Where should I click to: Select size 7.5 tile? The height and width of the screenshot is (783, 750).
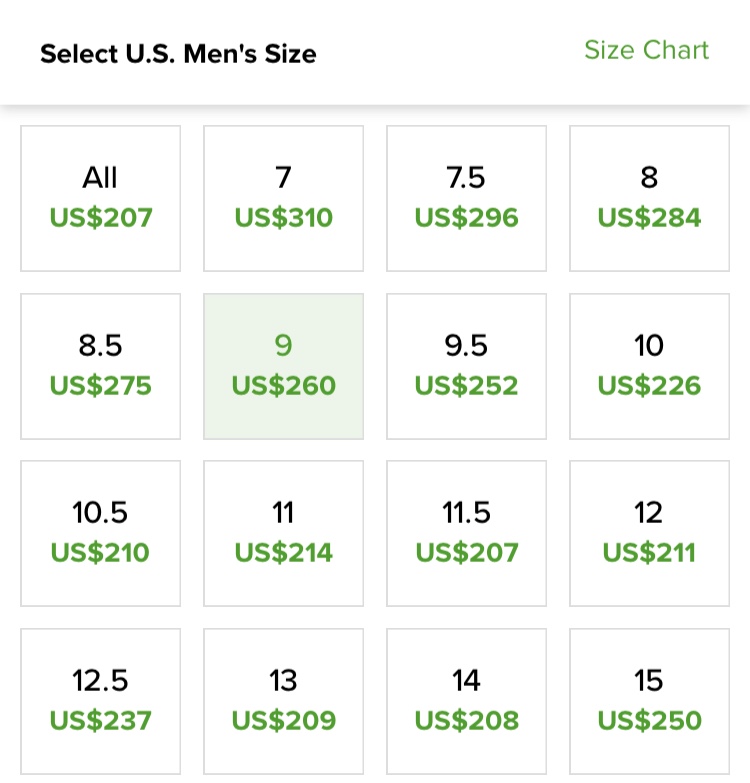click(467, 198)
